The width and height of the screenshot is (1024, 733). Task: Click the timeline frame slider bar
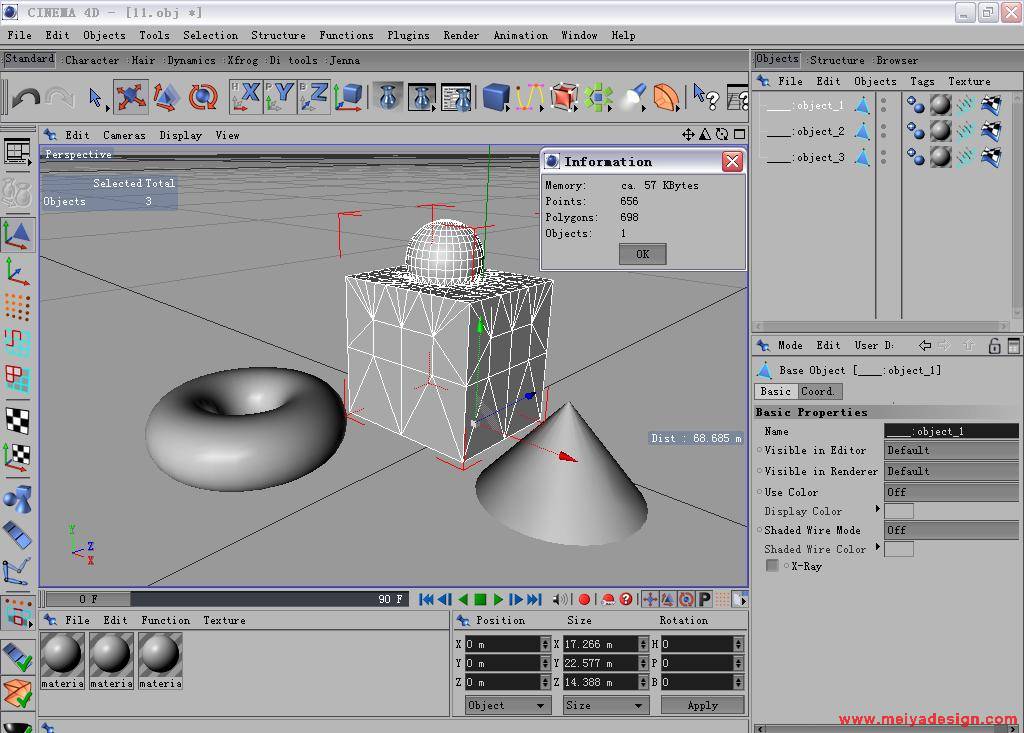tap(227, 599)
